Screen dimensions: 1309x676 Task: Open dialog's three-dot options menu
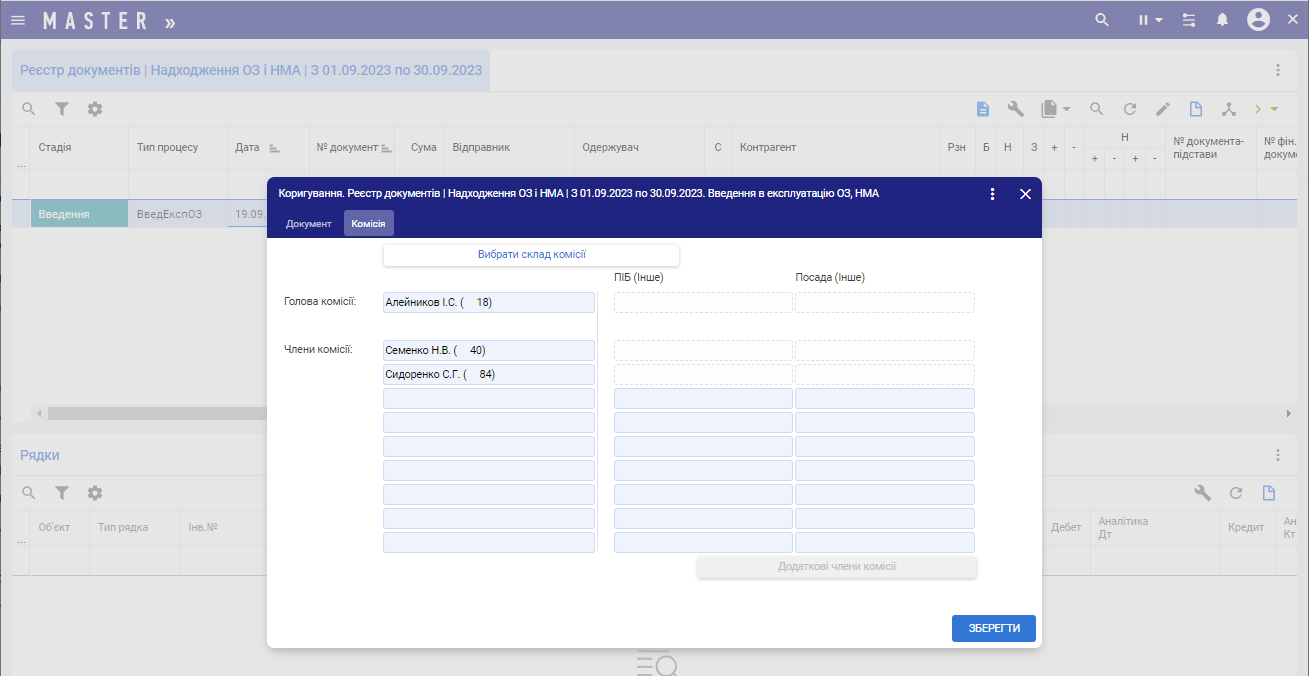point(992,194)
